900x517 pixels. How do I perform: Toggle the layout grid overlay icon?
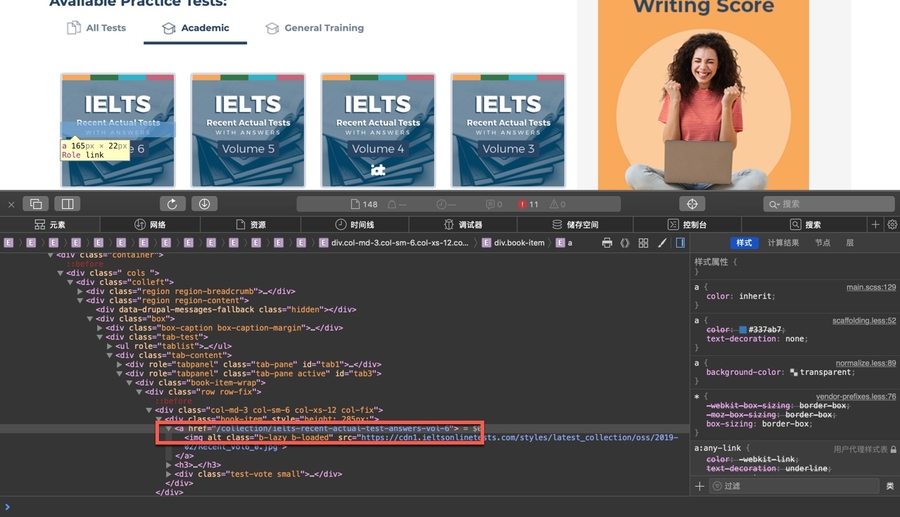(643, 243)
